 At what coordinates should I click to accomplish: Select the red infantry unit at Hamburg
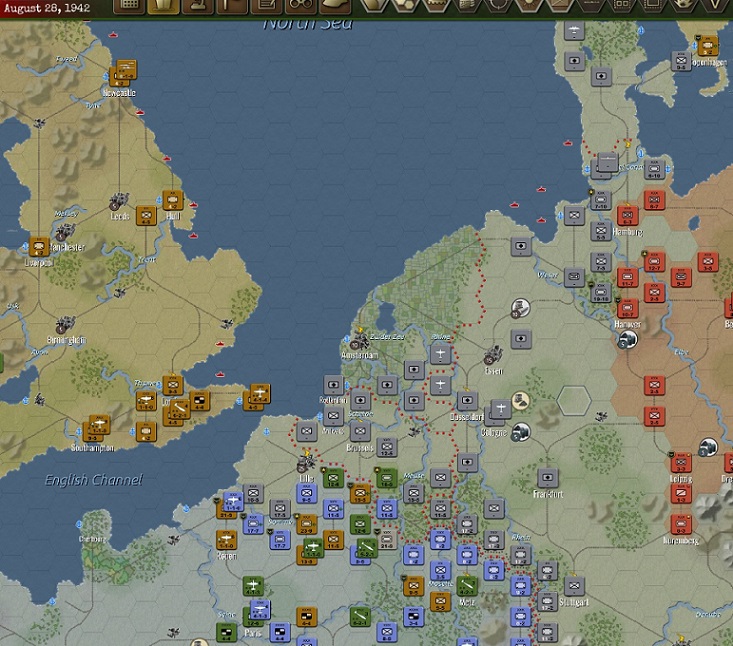(627, 215)
